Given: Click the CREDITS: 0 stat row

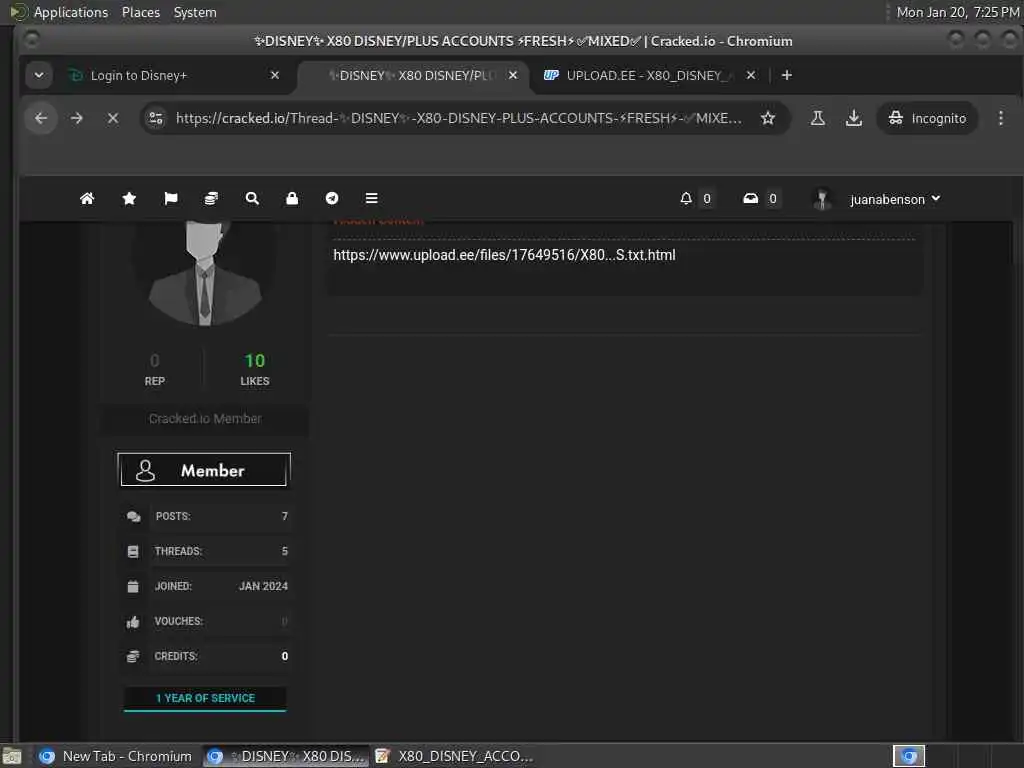Looking at the screenshot, I should (x=205, y=656).
